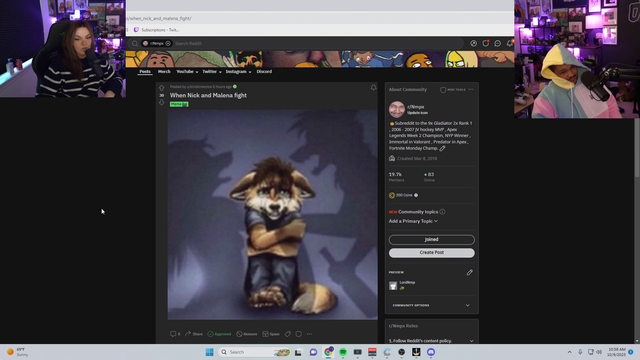Open the 'Subscriptions - Twitch' bookmark
Image resolution: width=640 pixels, height=360 pixels.
coord(157,30)
